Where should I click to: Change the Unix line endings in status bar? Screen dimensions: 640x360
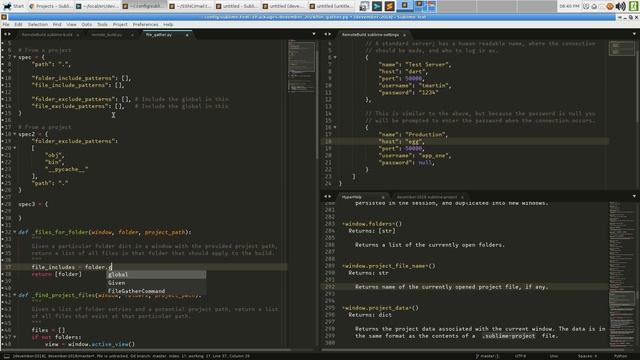pyautogui.click(x=554, y=356)
